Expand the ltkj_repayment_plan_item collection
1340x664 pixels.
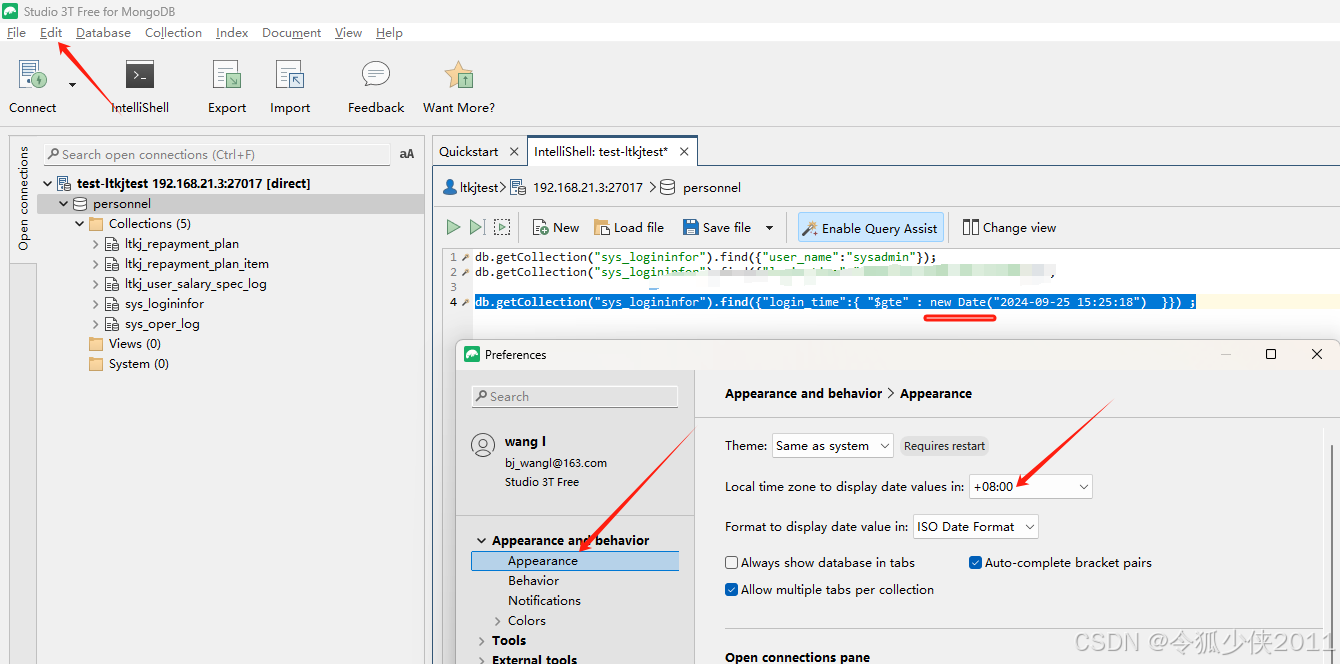[96, 263]
